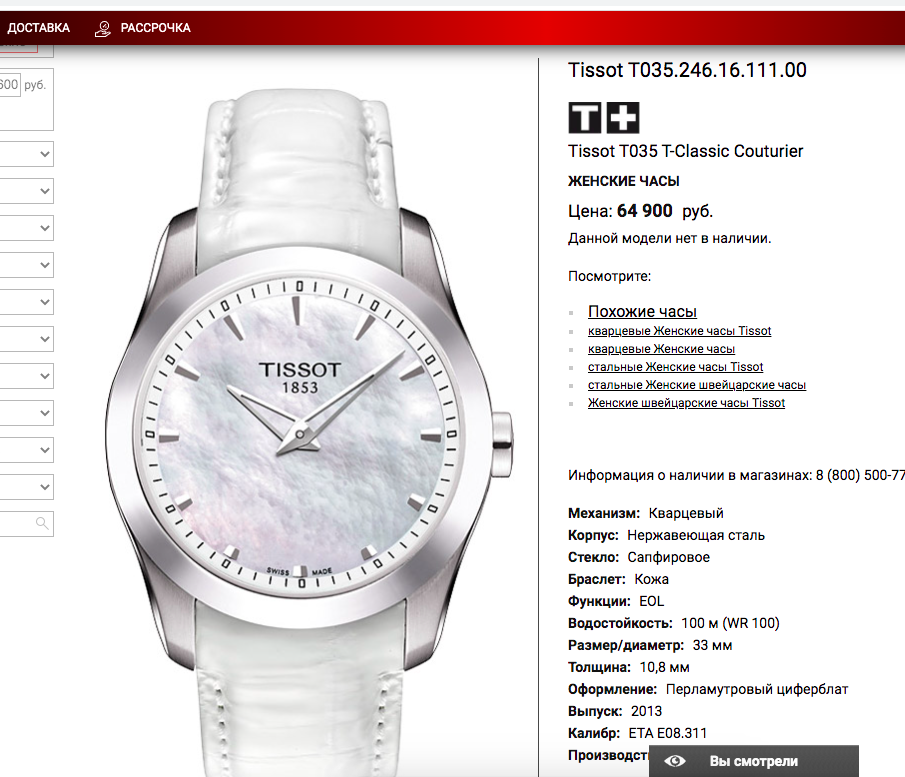Viewport: 905px width, 777px height.
Task: Open the Рассрочка menu item
Action: [x=155, y=28]
